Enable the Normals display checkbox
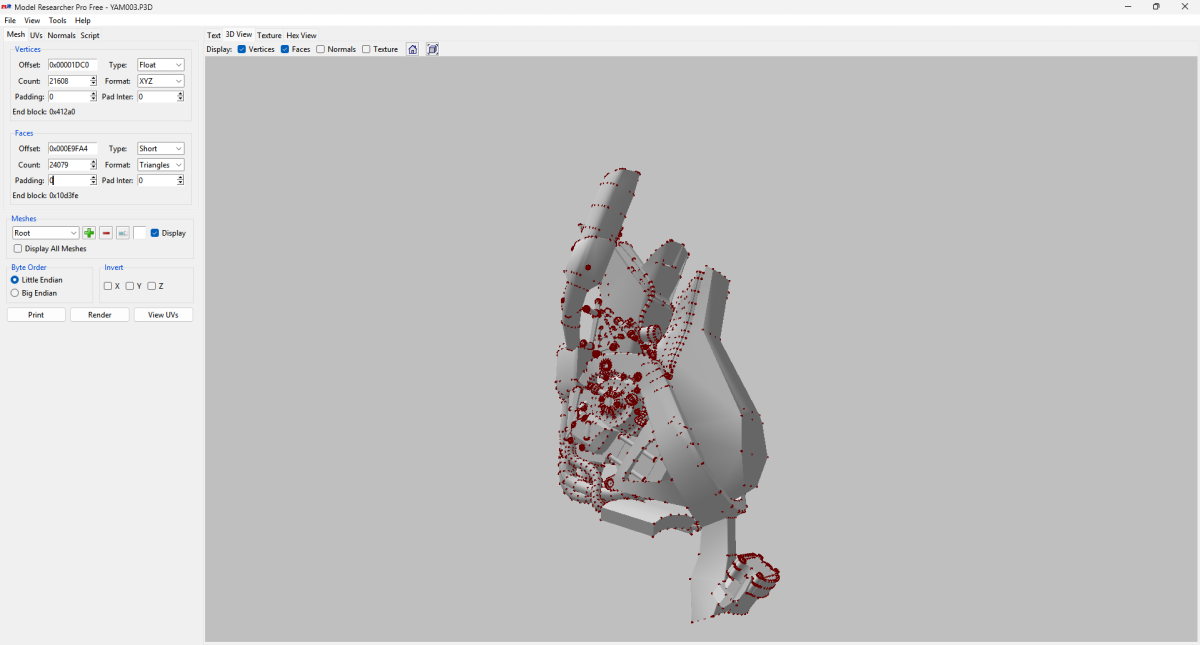The height and width of the screenshot is (645, 1200). click(320, 49)
